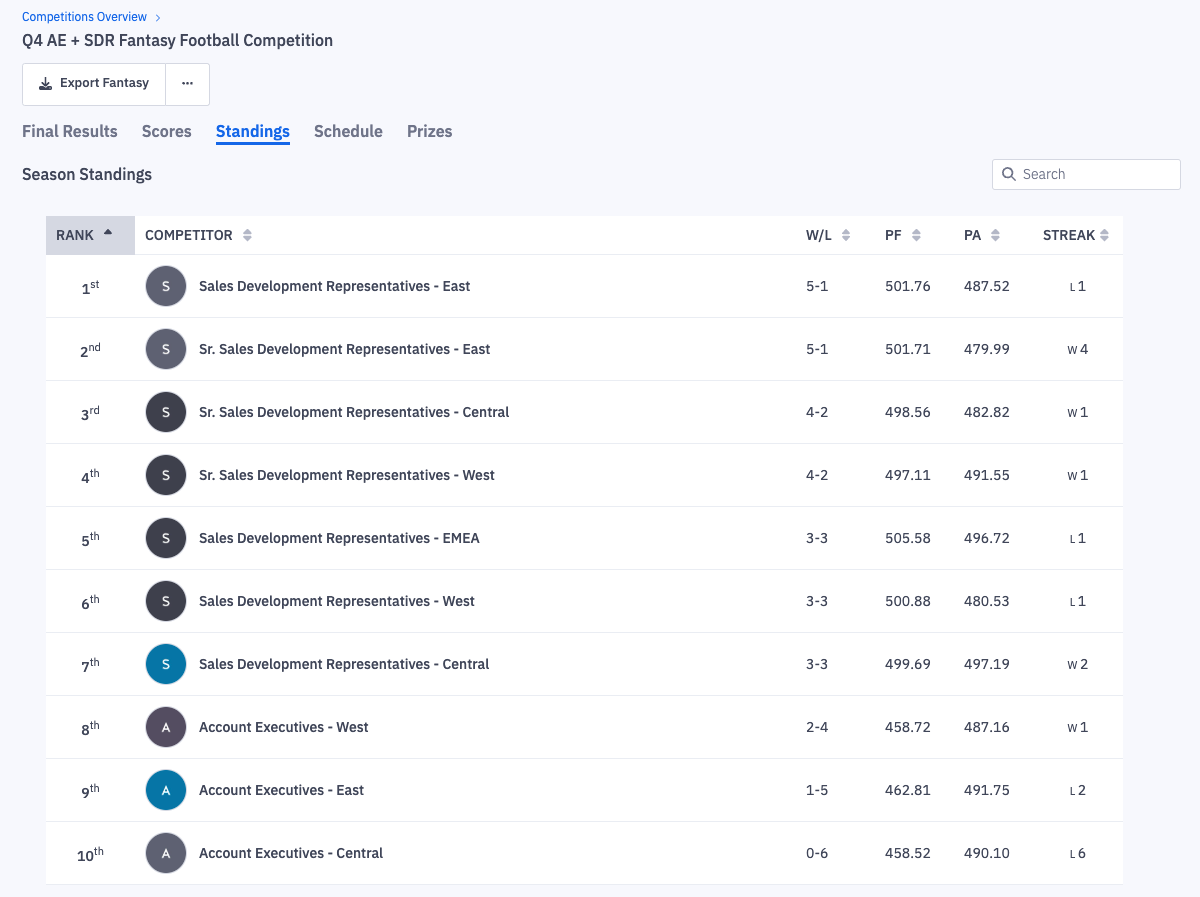Open Sr. Sales Development Representatives - West row
Screen dimensions: 1200x897
[346, 475]
